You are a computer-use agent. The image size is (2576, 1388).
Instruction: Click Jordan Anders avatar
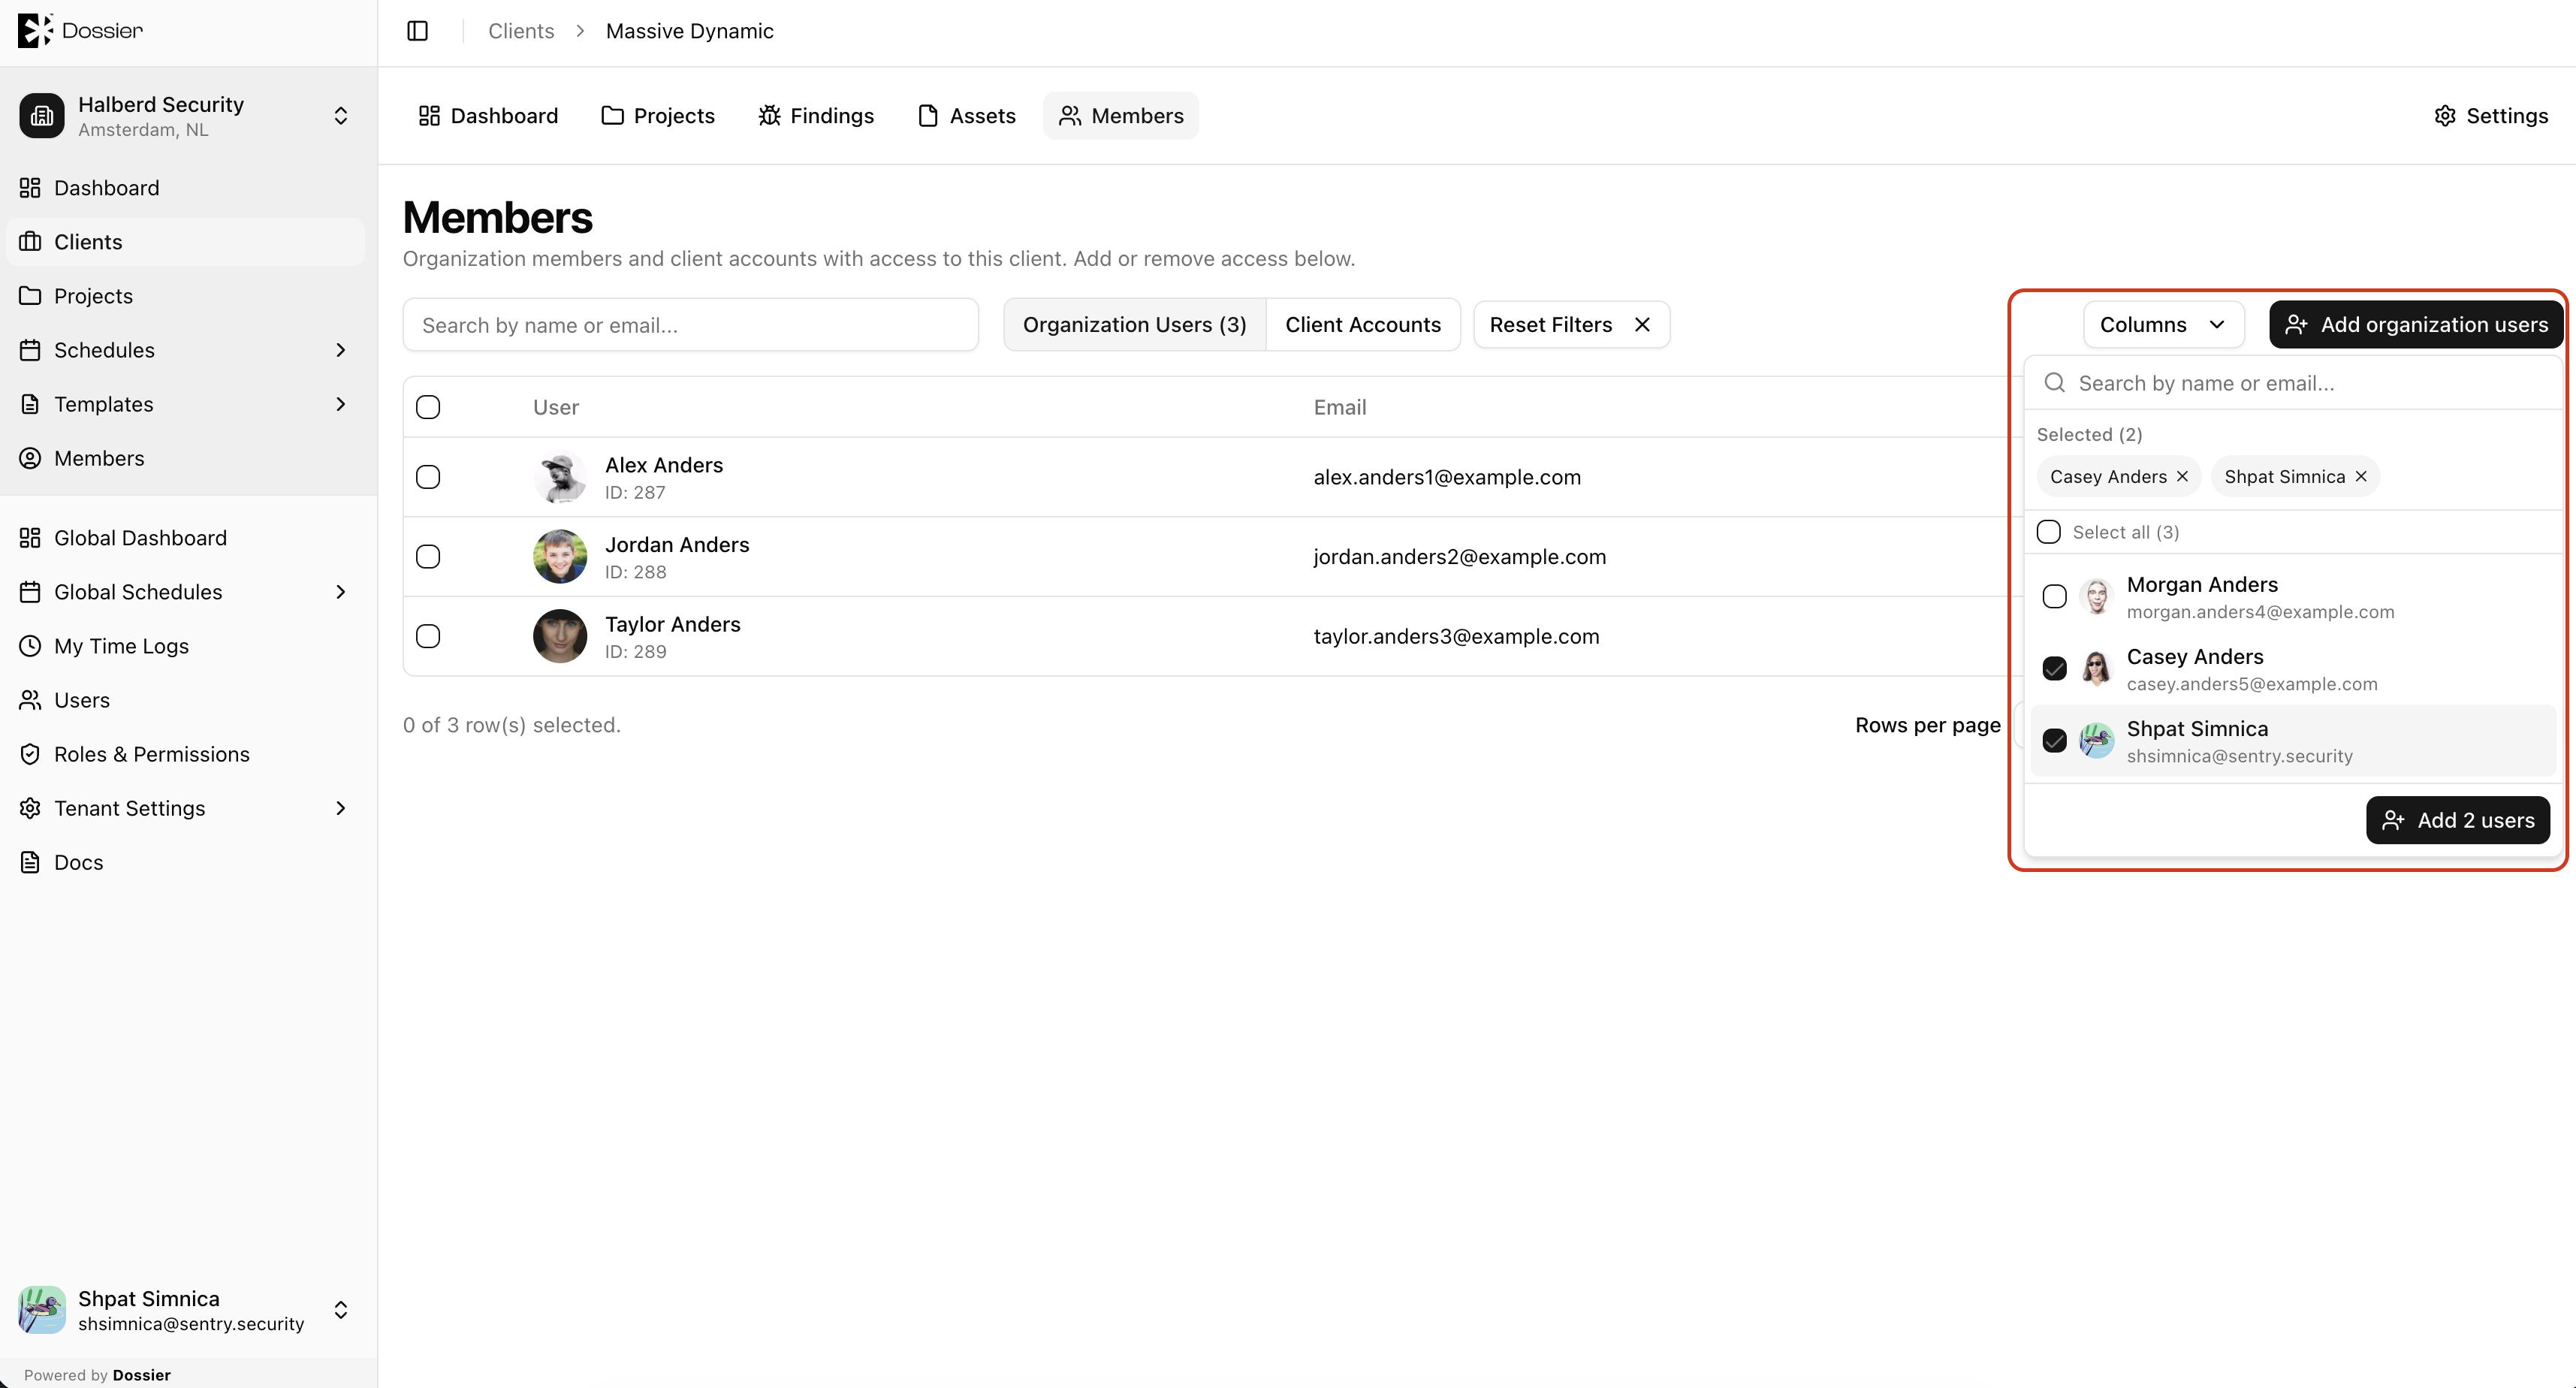click(x=560, y=557)
